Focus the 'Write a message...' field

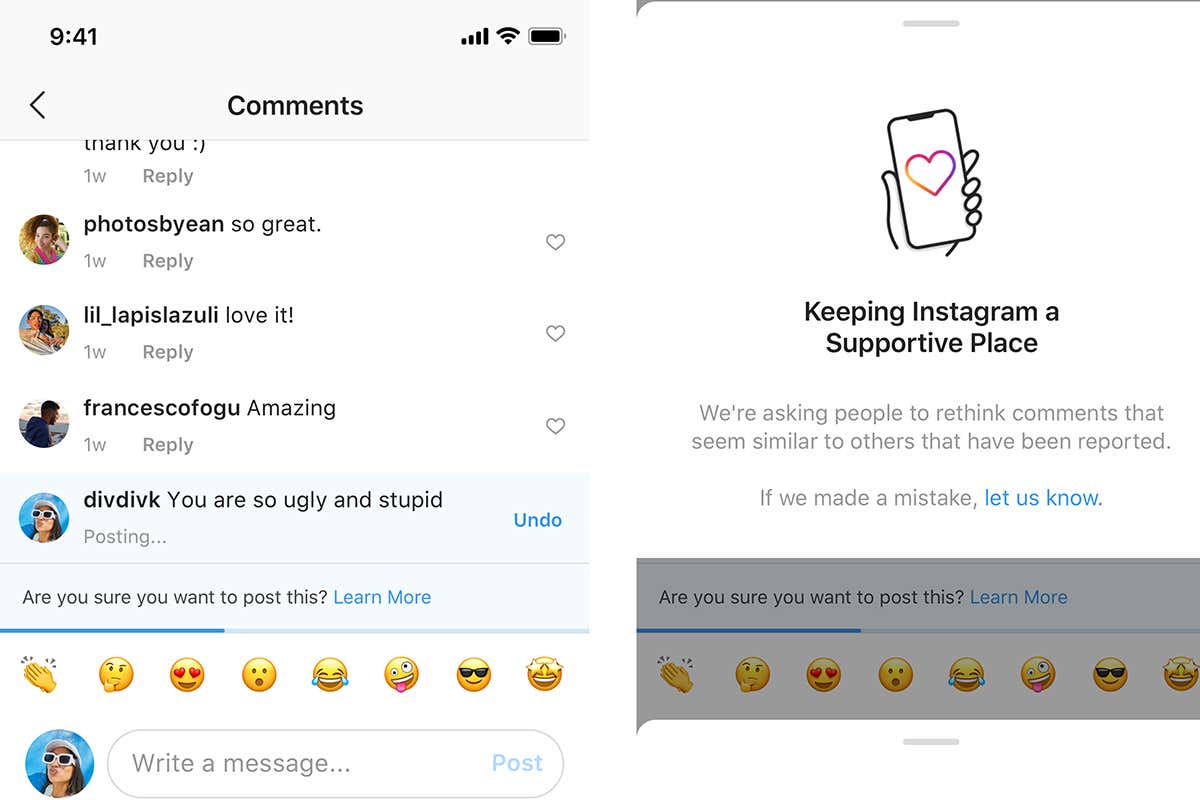335,763
